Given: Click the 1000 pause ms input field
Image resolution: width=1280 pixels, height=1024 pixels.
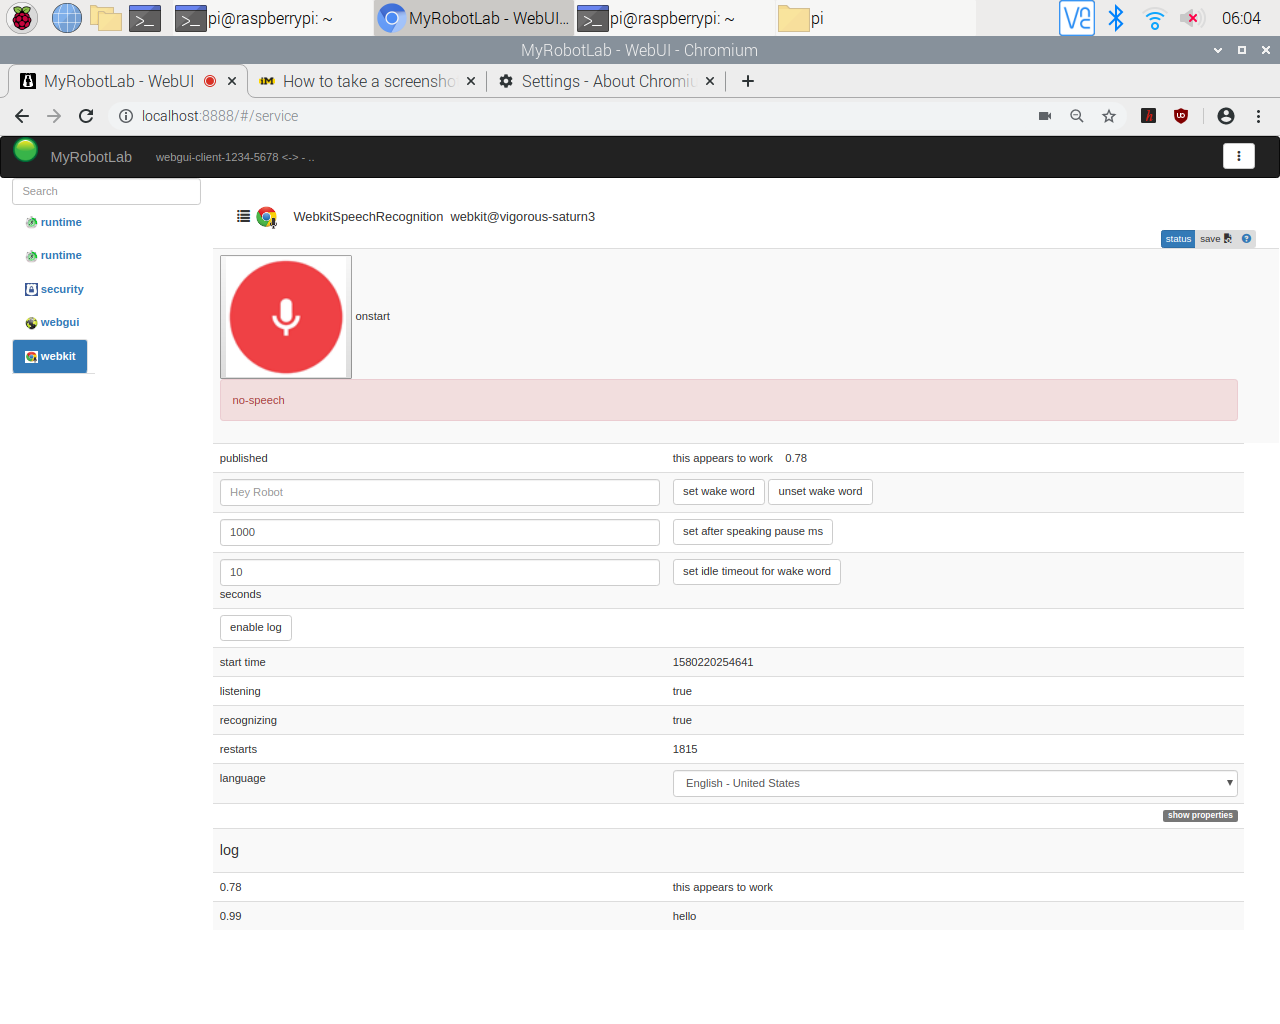Looking at the screenshot, I should [x=440, y=532].
